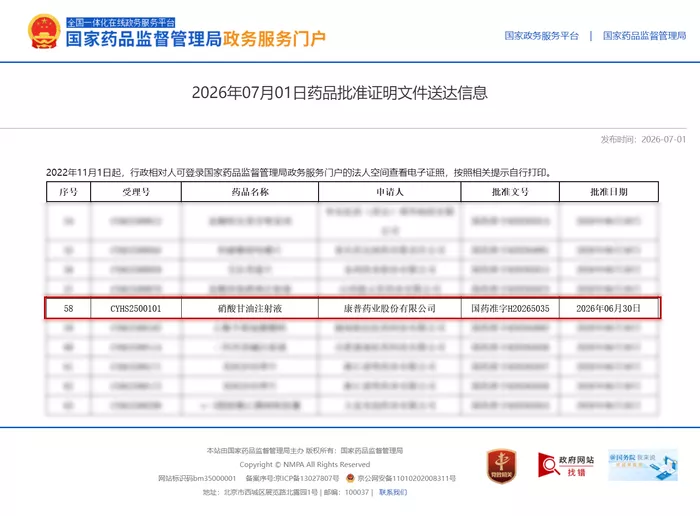Select the drug name 硝酸甘油注射液
The height and width of the screenshot is (516, 700).
pyautogui.click(x=250, y=308)
